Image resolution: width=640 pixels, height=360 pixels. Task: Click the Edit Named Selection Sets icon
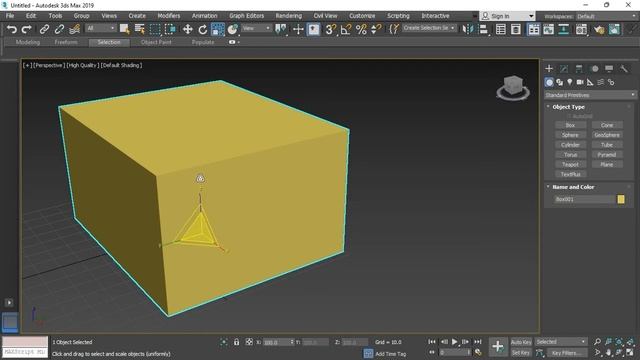click(x=393, y=29)
